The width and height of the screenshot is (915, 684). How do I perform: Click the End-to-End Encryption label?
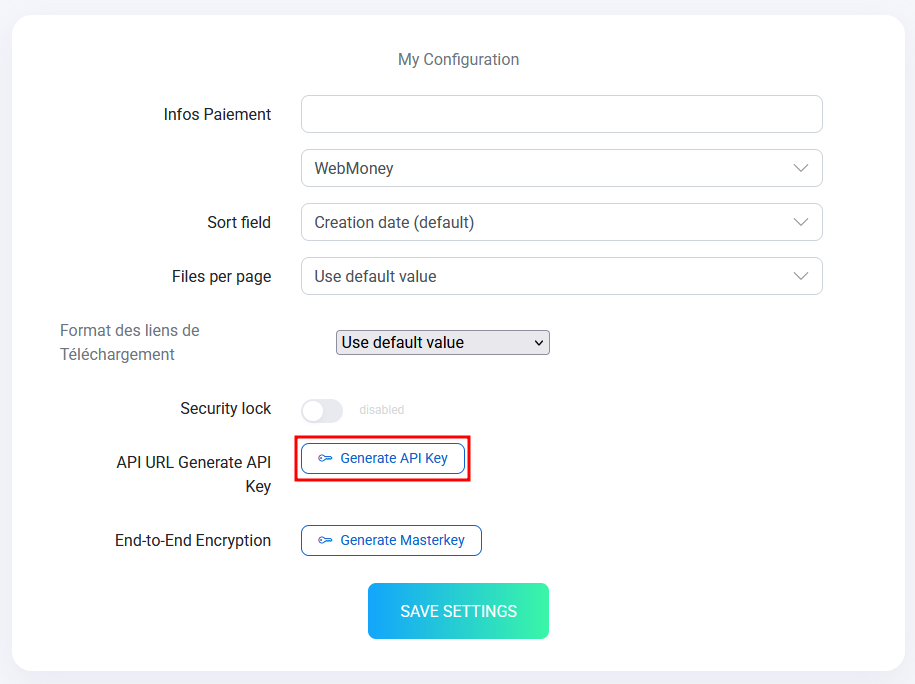point(193,540)
